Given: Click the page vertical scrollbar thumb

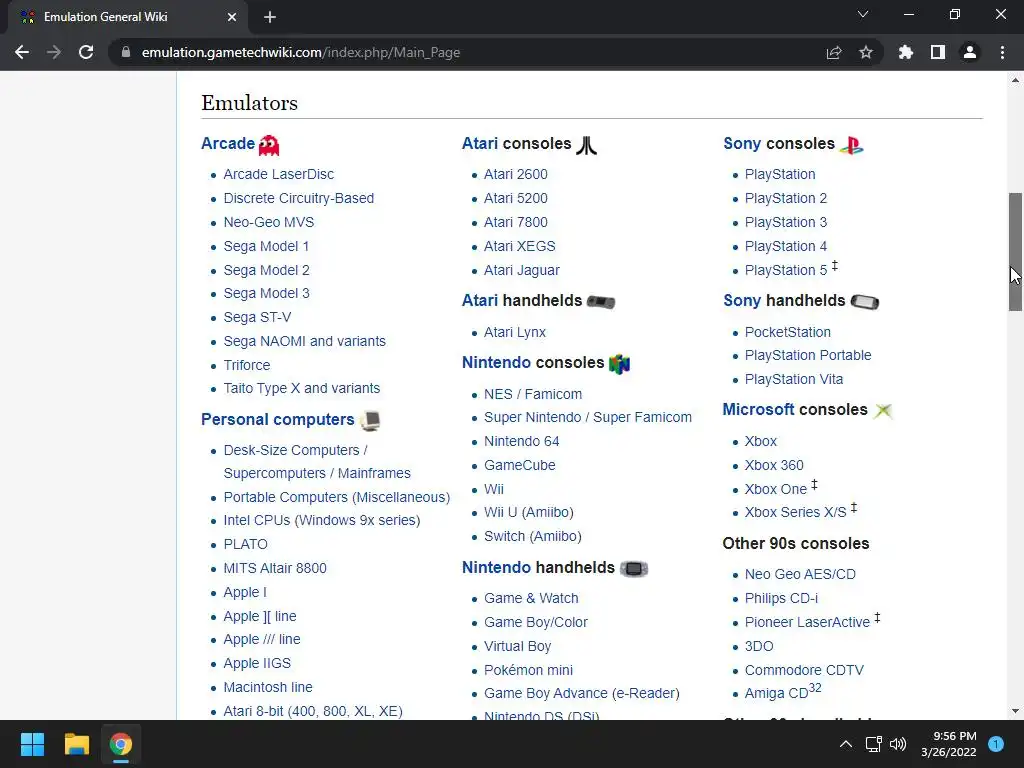Looking at the screenshot, I should (1015, 251).
